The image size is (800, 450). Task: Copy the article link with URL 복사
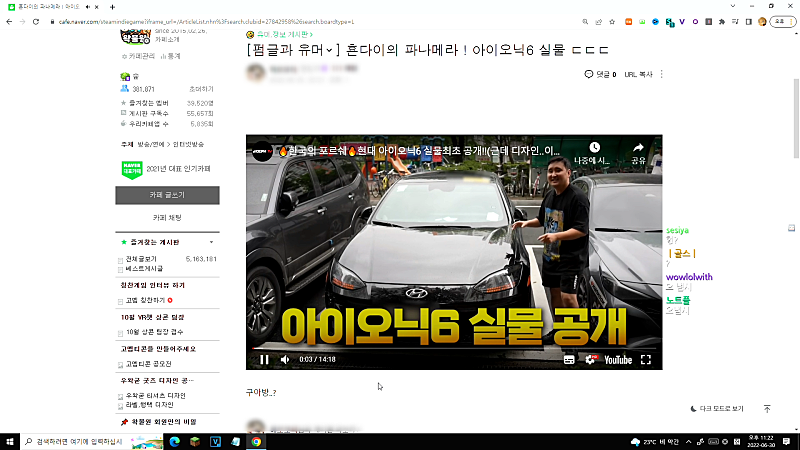638,74
